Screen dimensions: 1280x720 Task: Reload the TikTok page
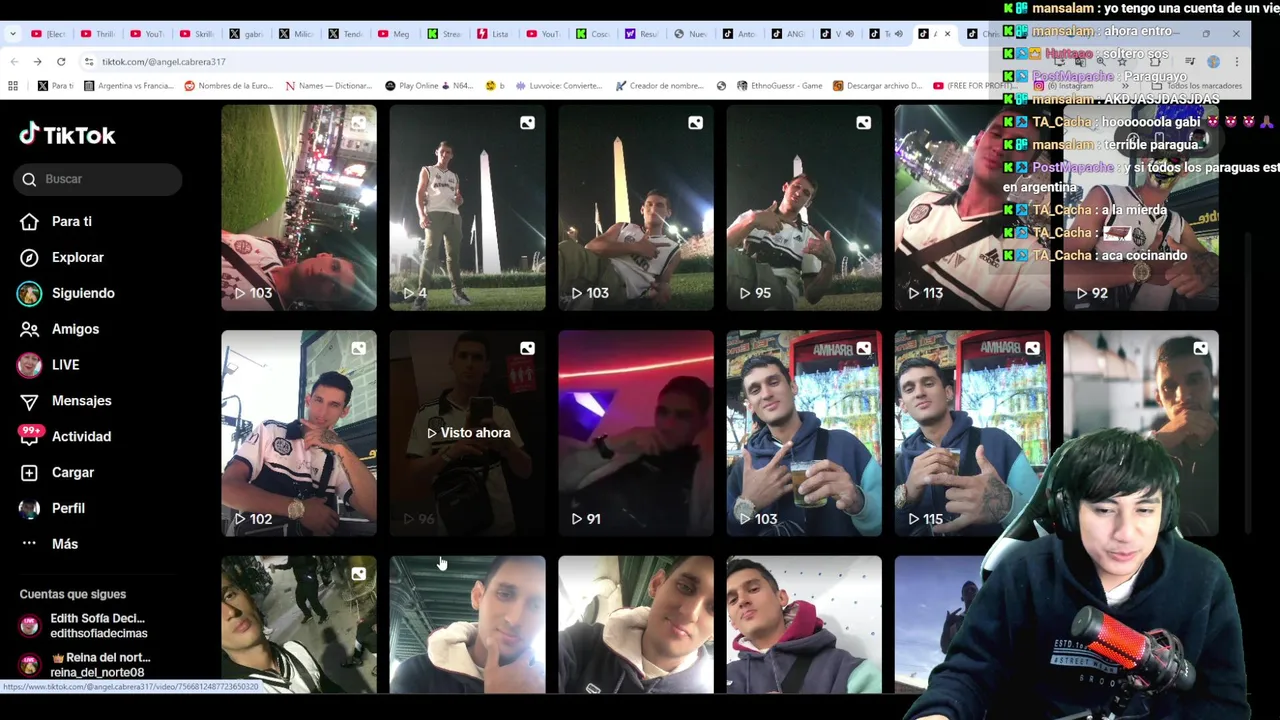point(61,62)
